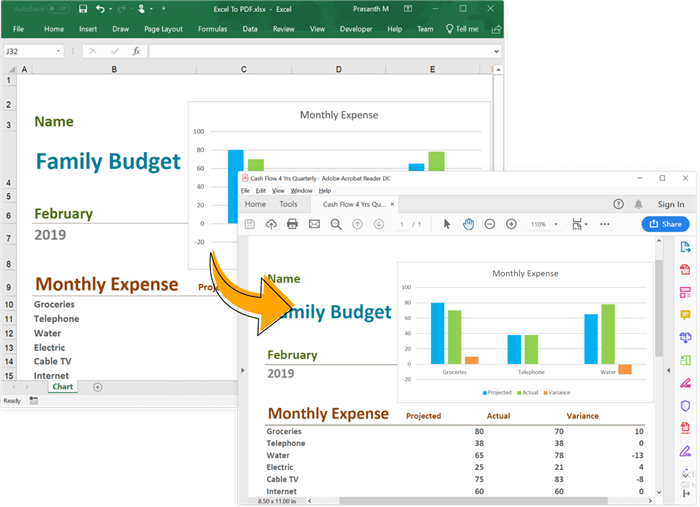This screenshot has height=507, width=700.
Task: Open the Window menu in Acrobat
Action: tap(301, 190)
